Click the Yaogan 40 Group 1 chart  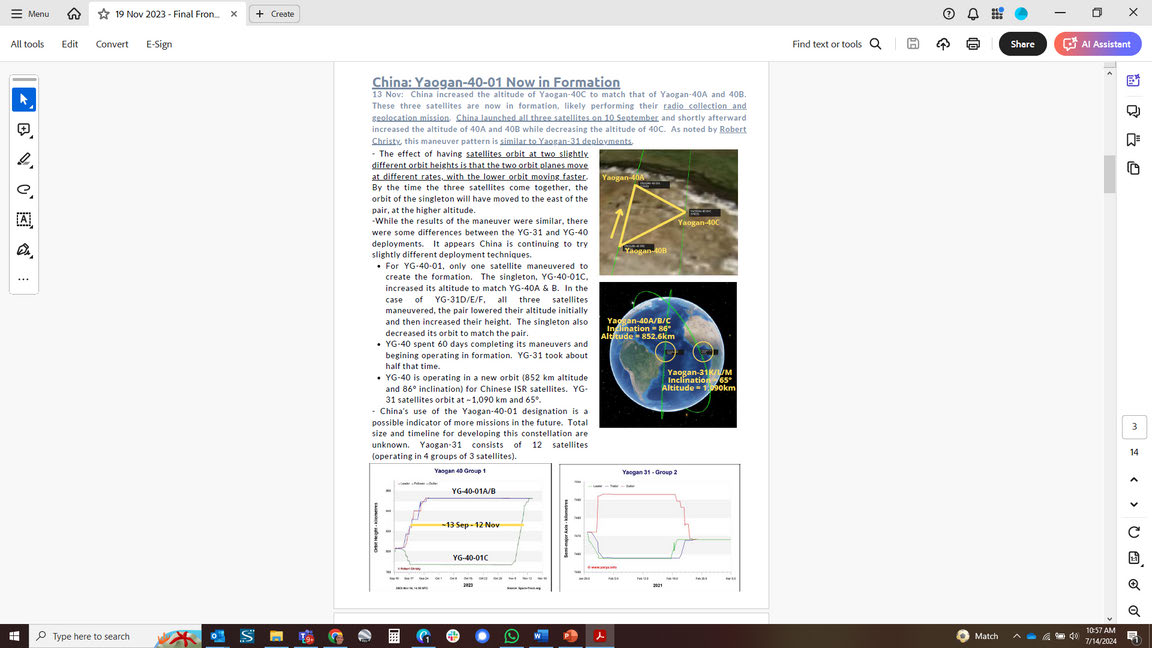click(x=461, y=528)
